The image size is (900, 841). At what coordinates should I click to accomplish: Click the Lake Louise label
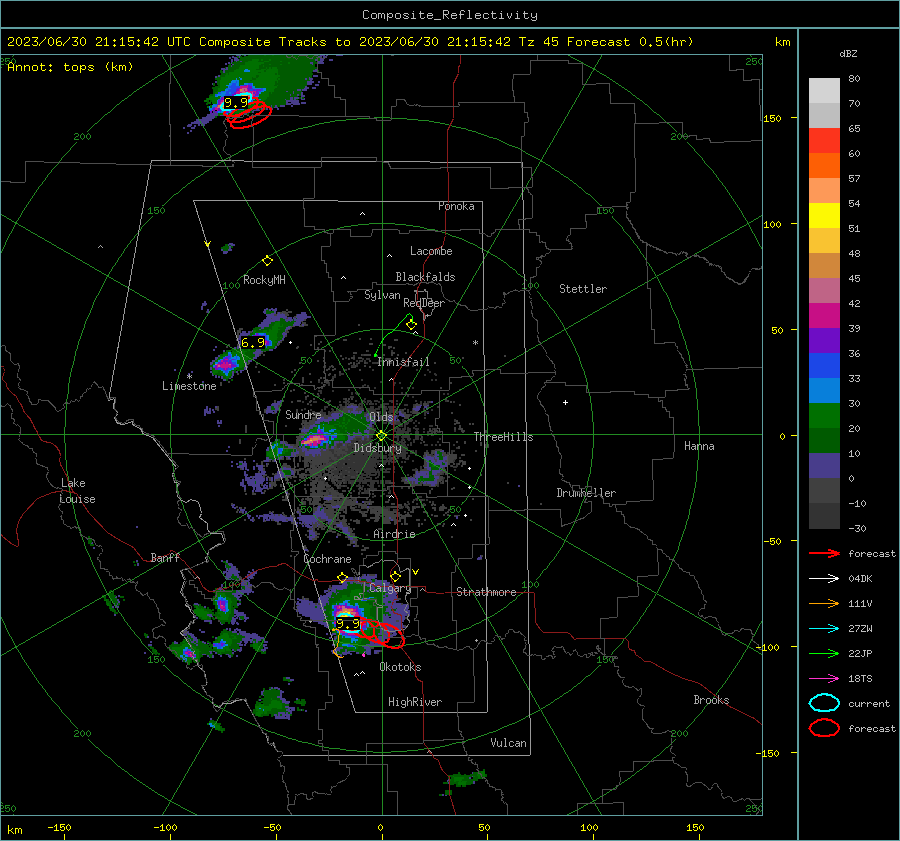pos(77,491)
